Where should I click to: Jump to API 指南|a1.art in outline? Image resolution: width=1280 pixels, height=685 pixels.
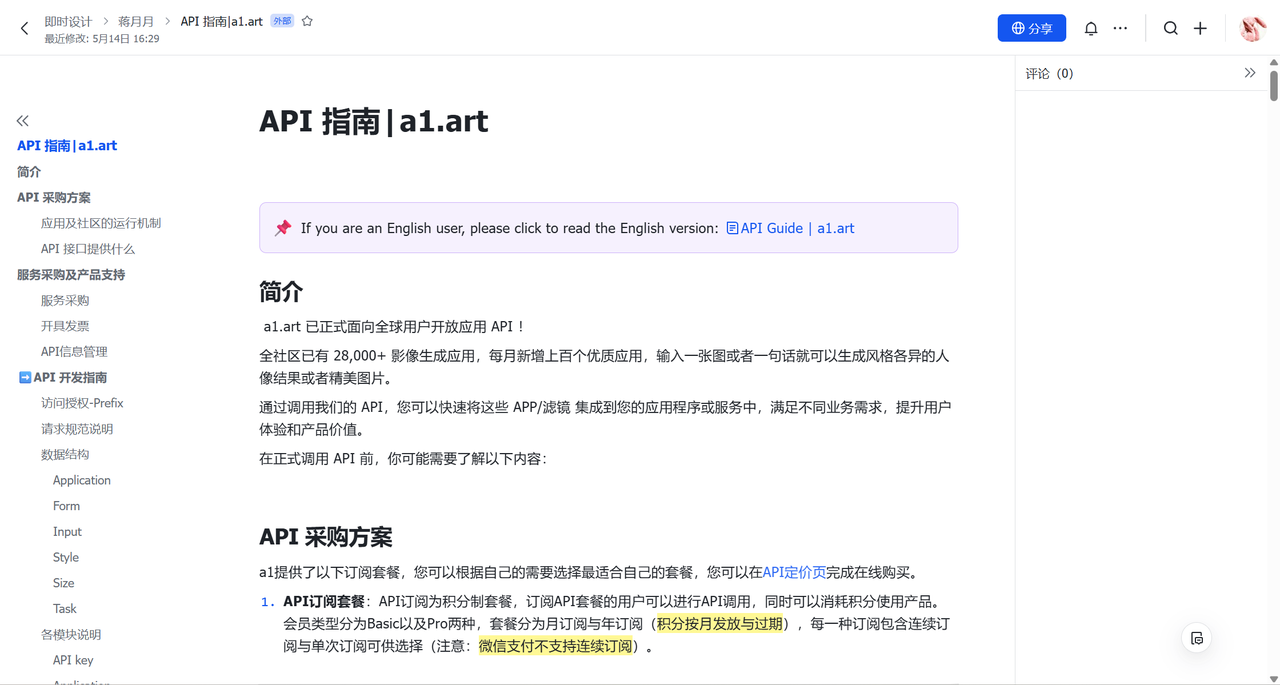point(67,145)
